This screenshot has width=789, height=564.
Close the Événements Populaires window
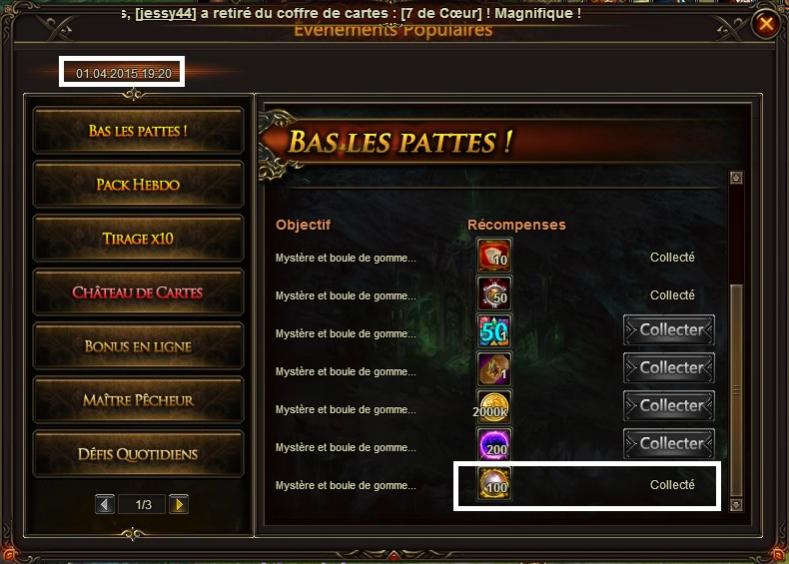pyautogui.click(x=766, y=23)
